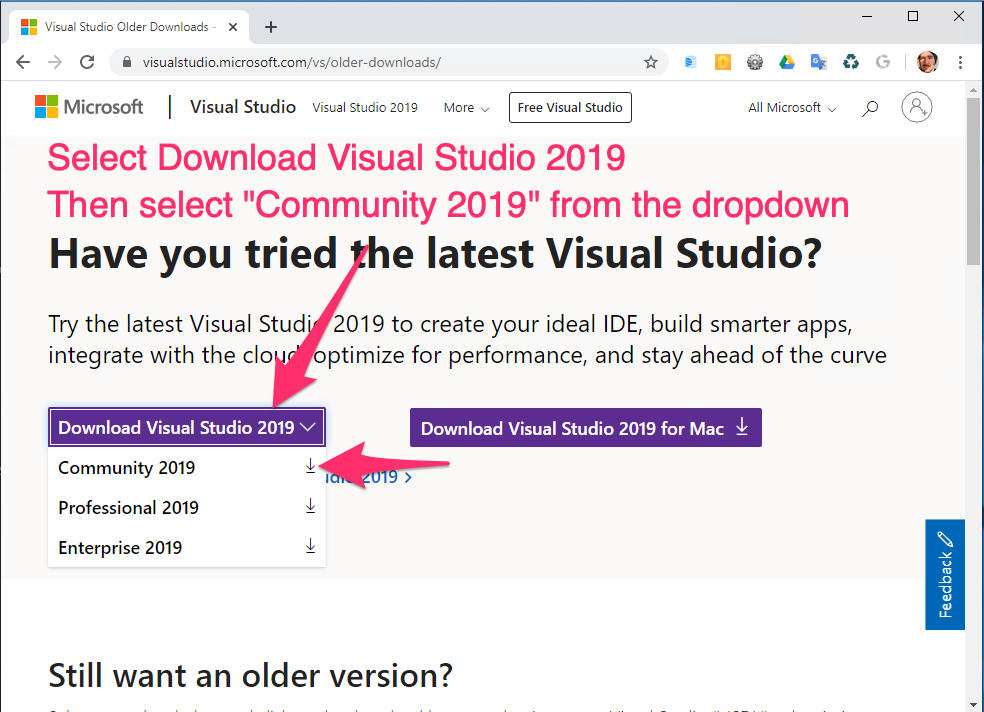Open a new browser tab
This screenshot has width=984, height=712.
[x=271, y=27]
